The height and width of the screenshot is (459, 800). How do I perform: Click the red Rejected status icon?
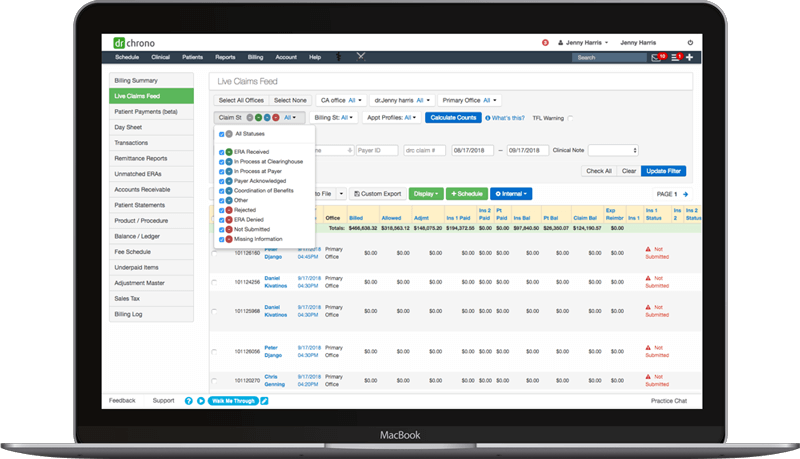click(x=229, y=210)
